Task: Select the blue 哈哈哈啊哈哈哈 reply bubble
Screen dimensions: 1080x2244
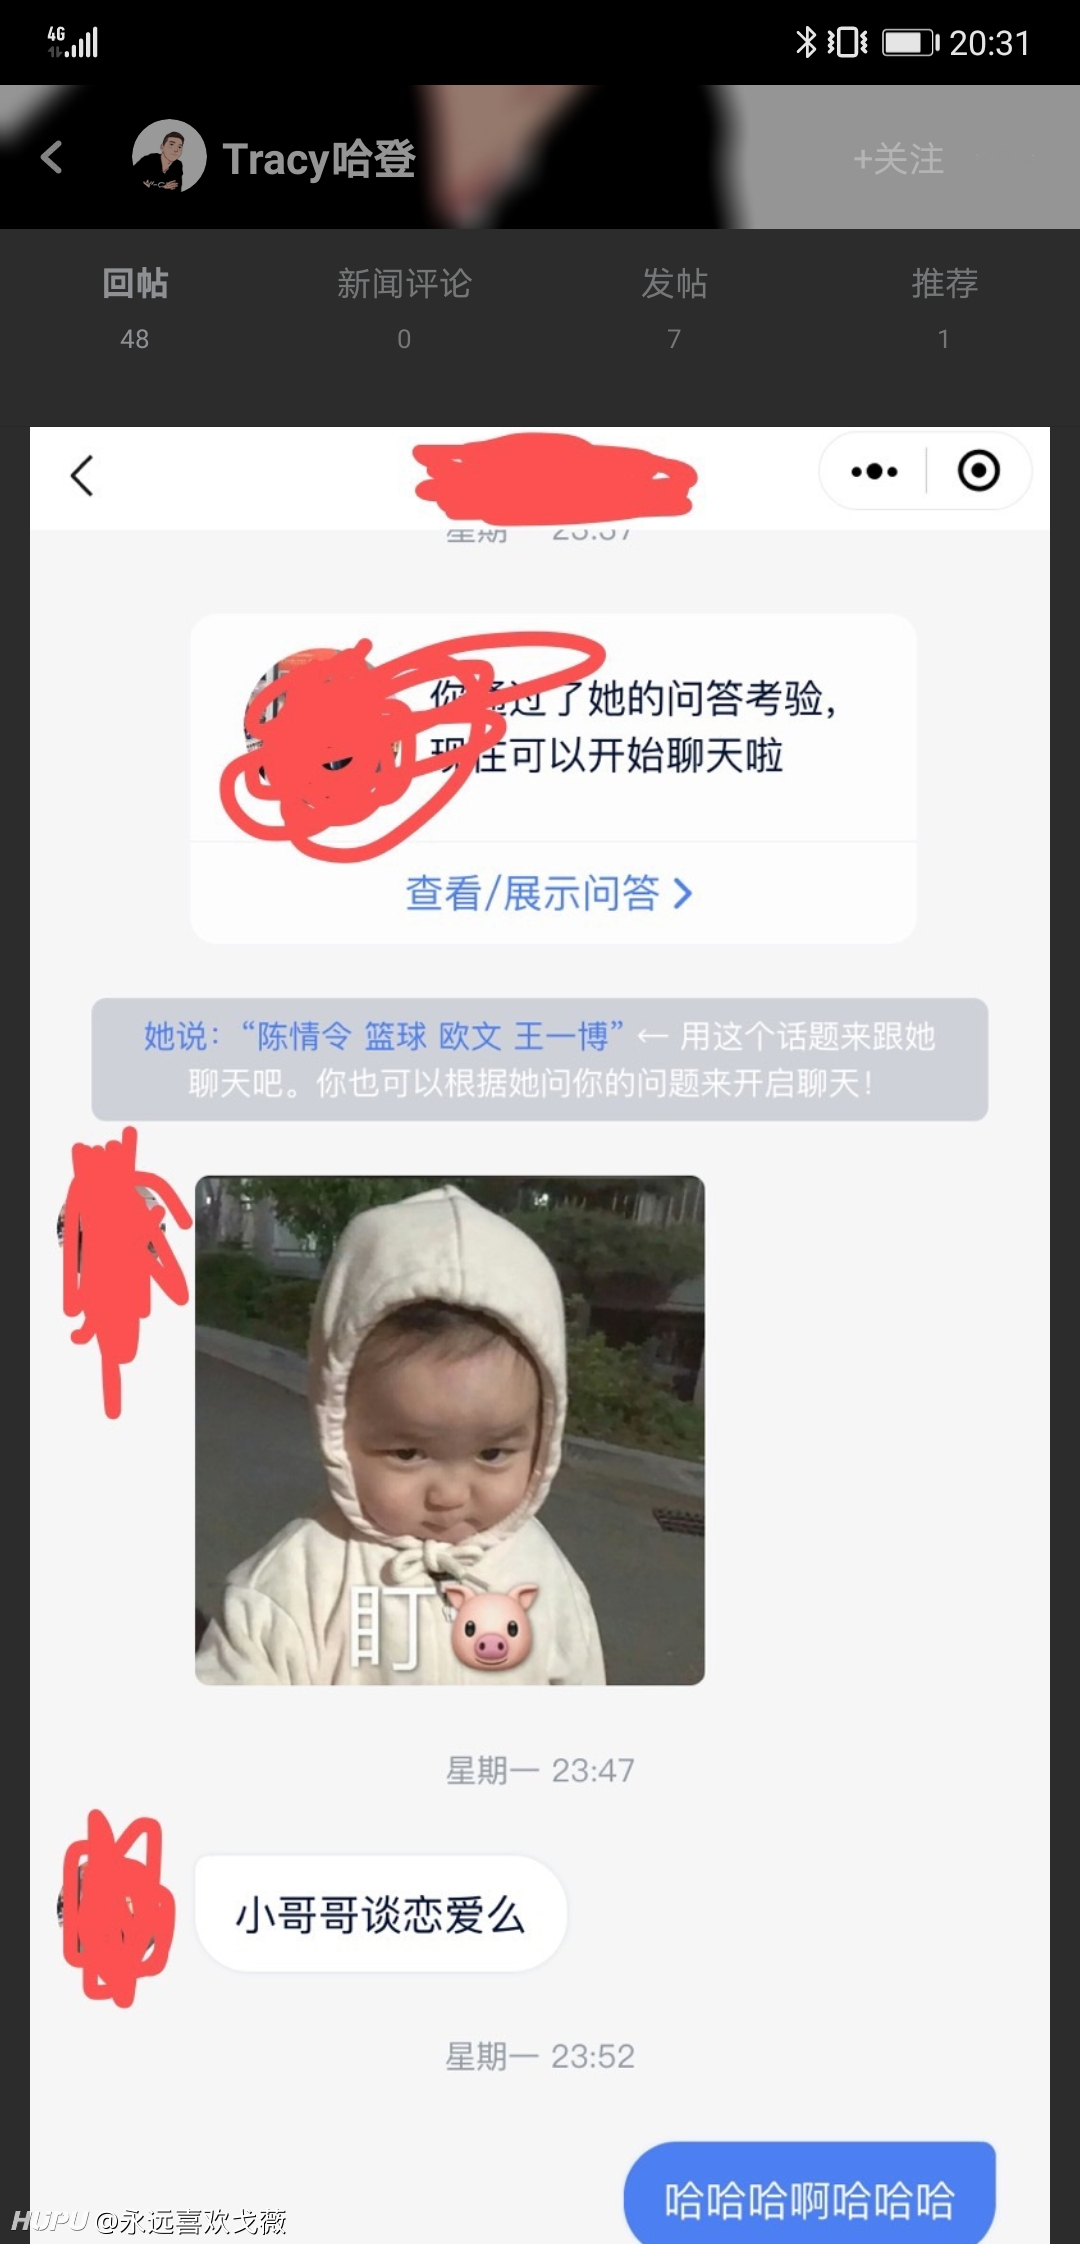Action: (x=810, y=2195)
